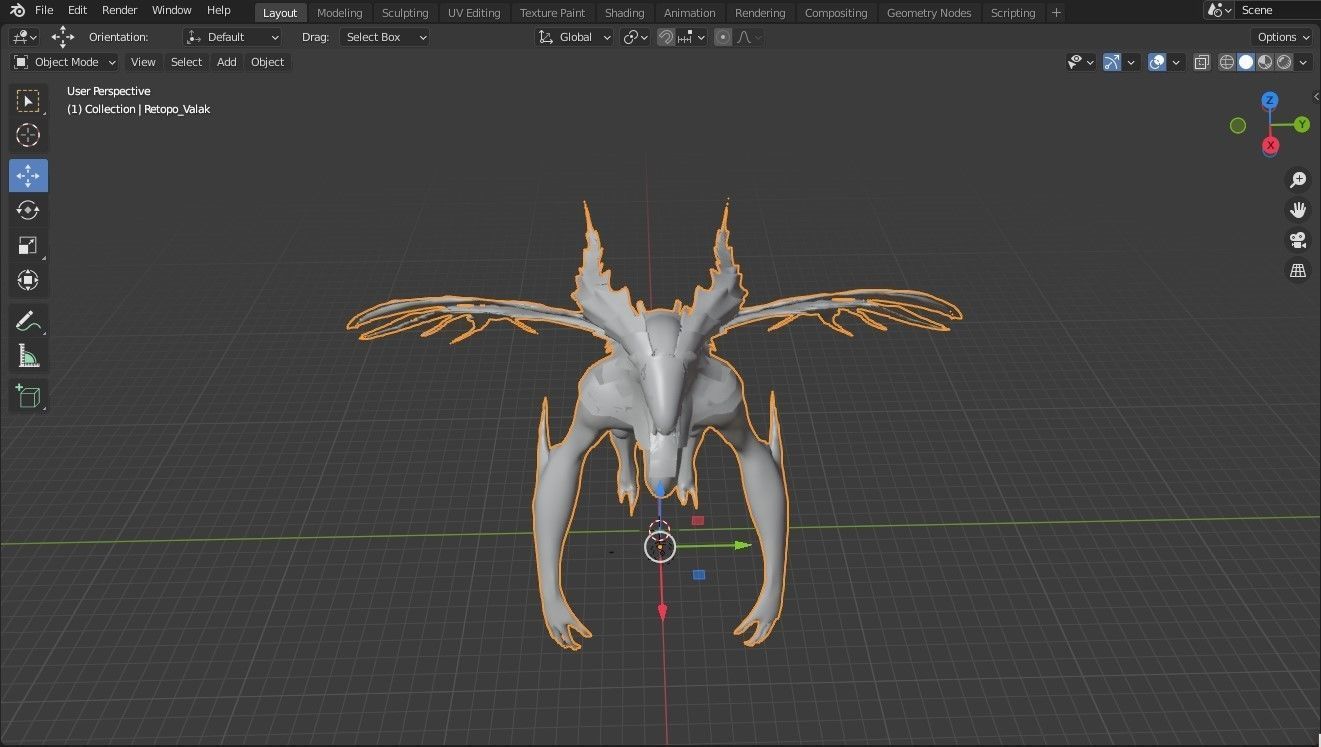Open the snapping options dropdown

(693, 37)
